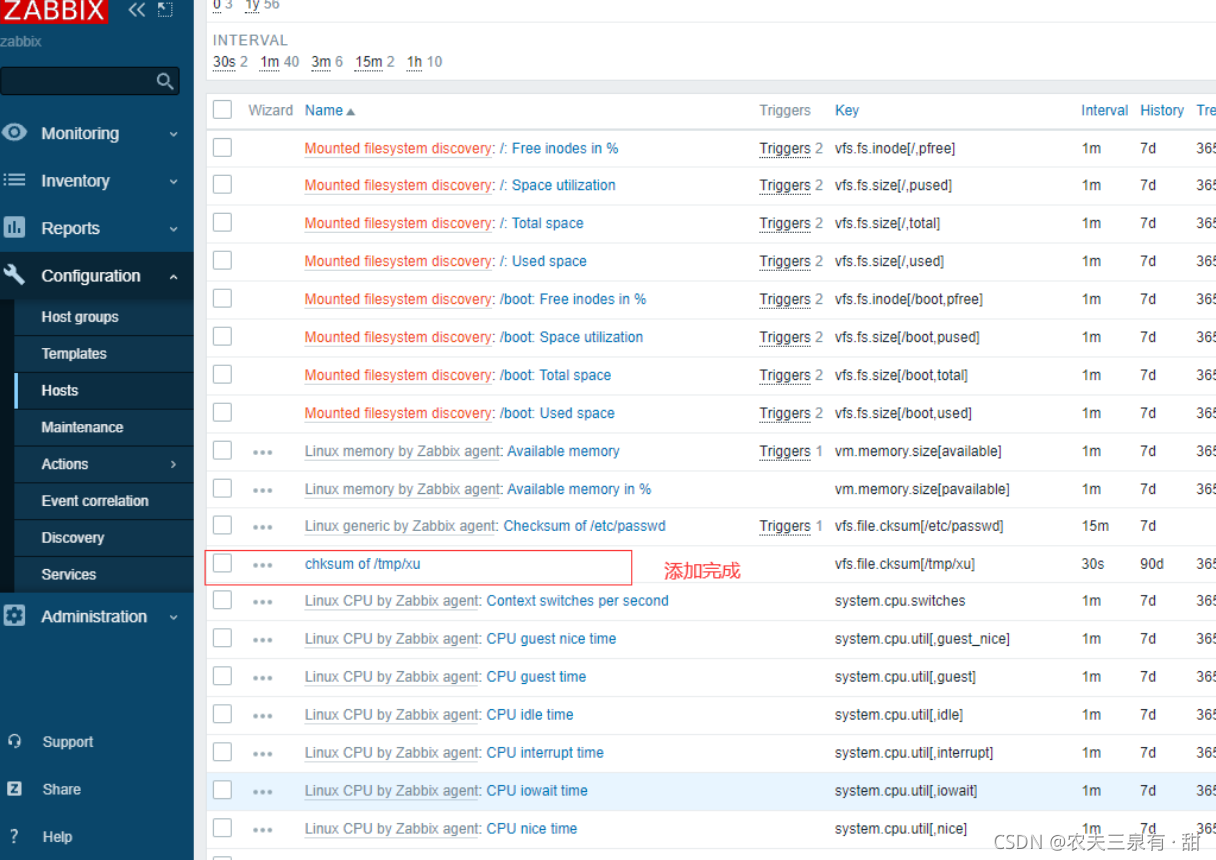Open CPU iowait time item
1216x860 pixels.
click(537, 790)
